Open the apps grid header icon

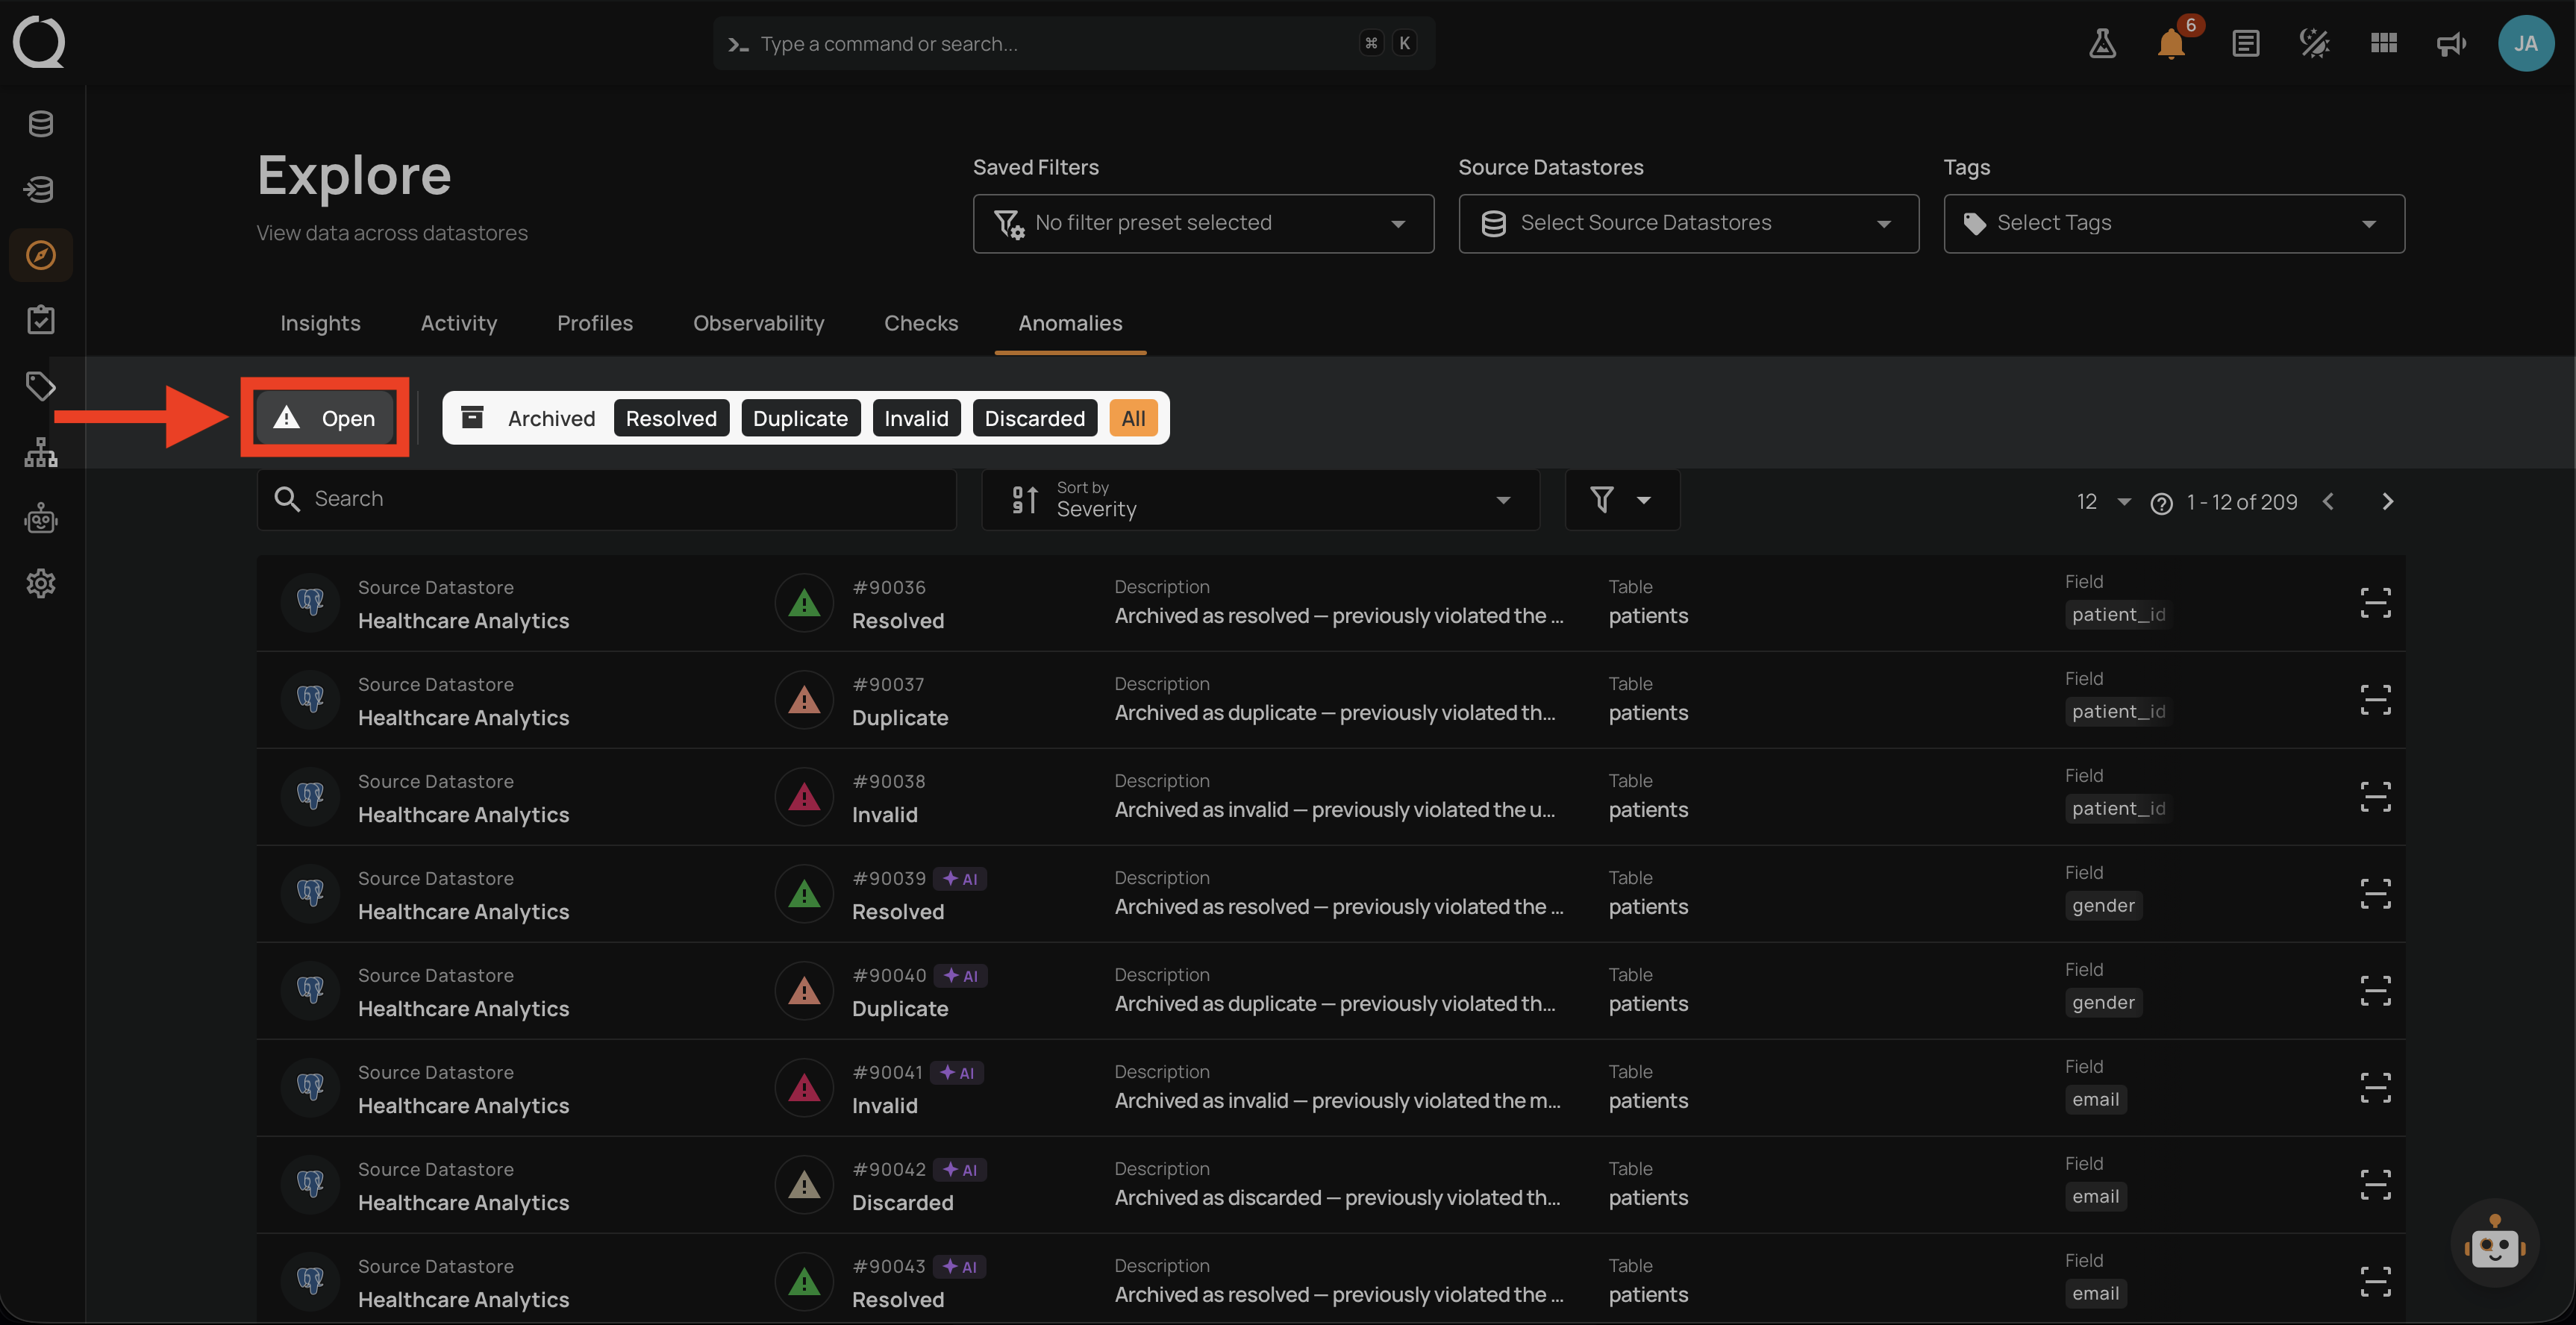(2383, 43)
